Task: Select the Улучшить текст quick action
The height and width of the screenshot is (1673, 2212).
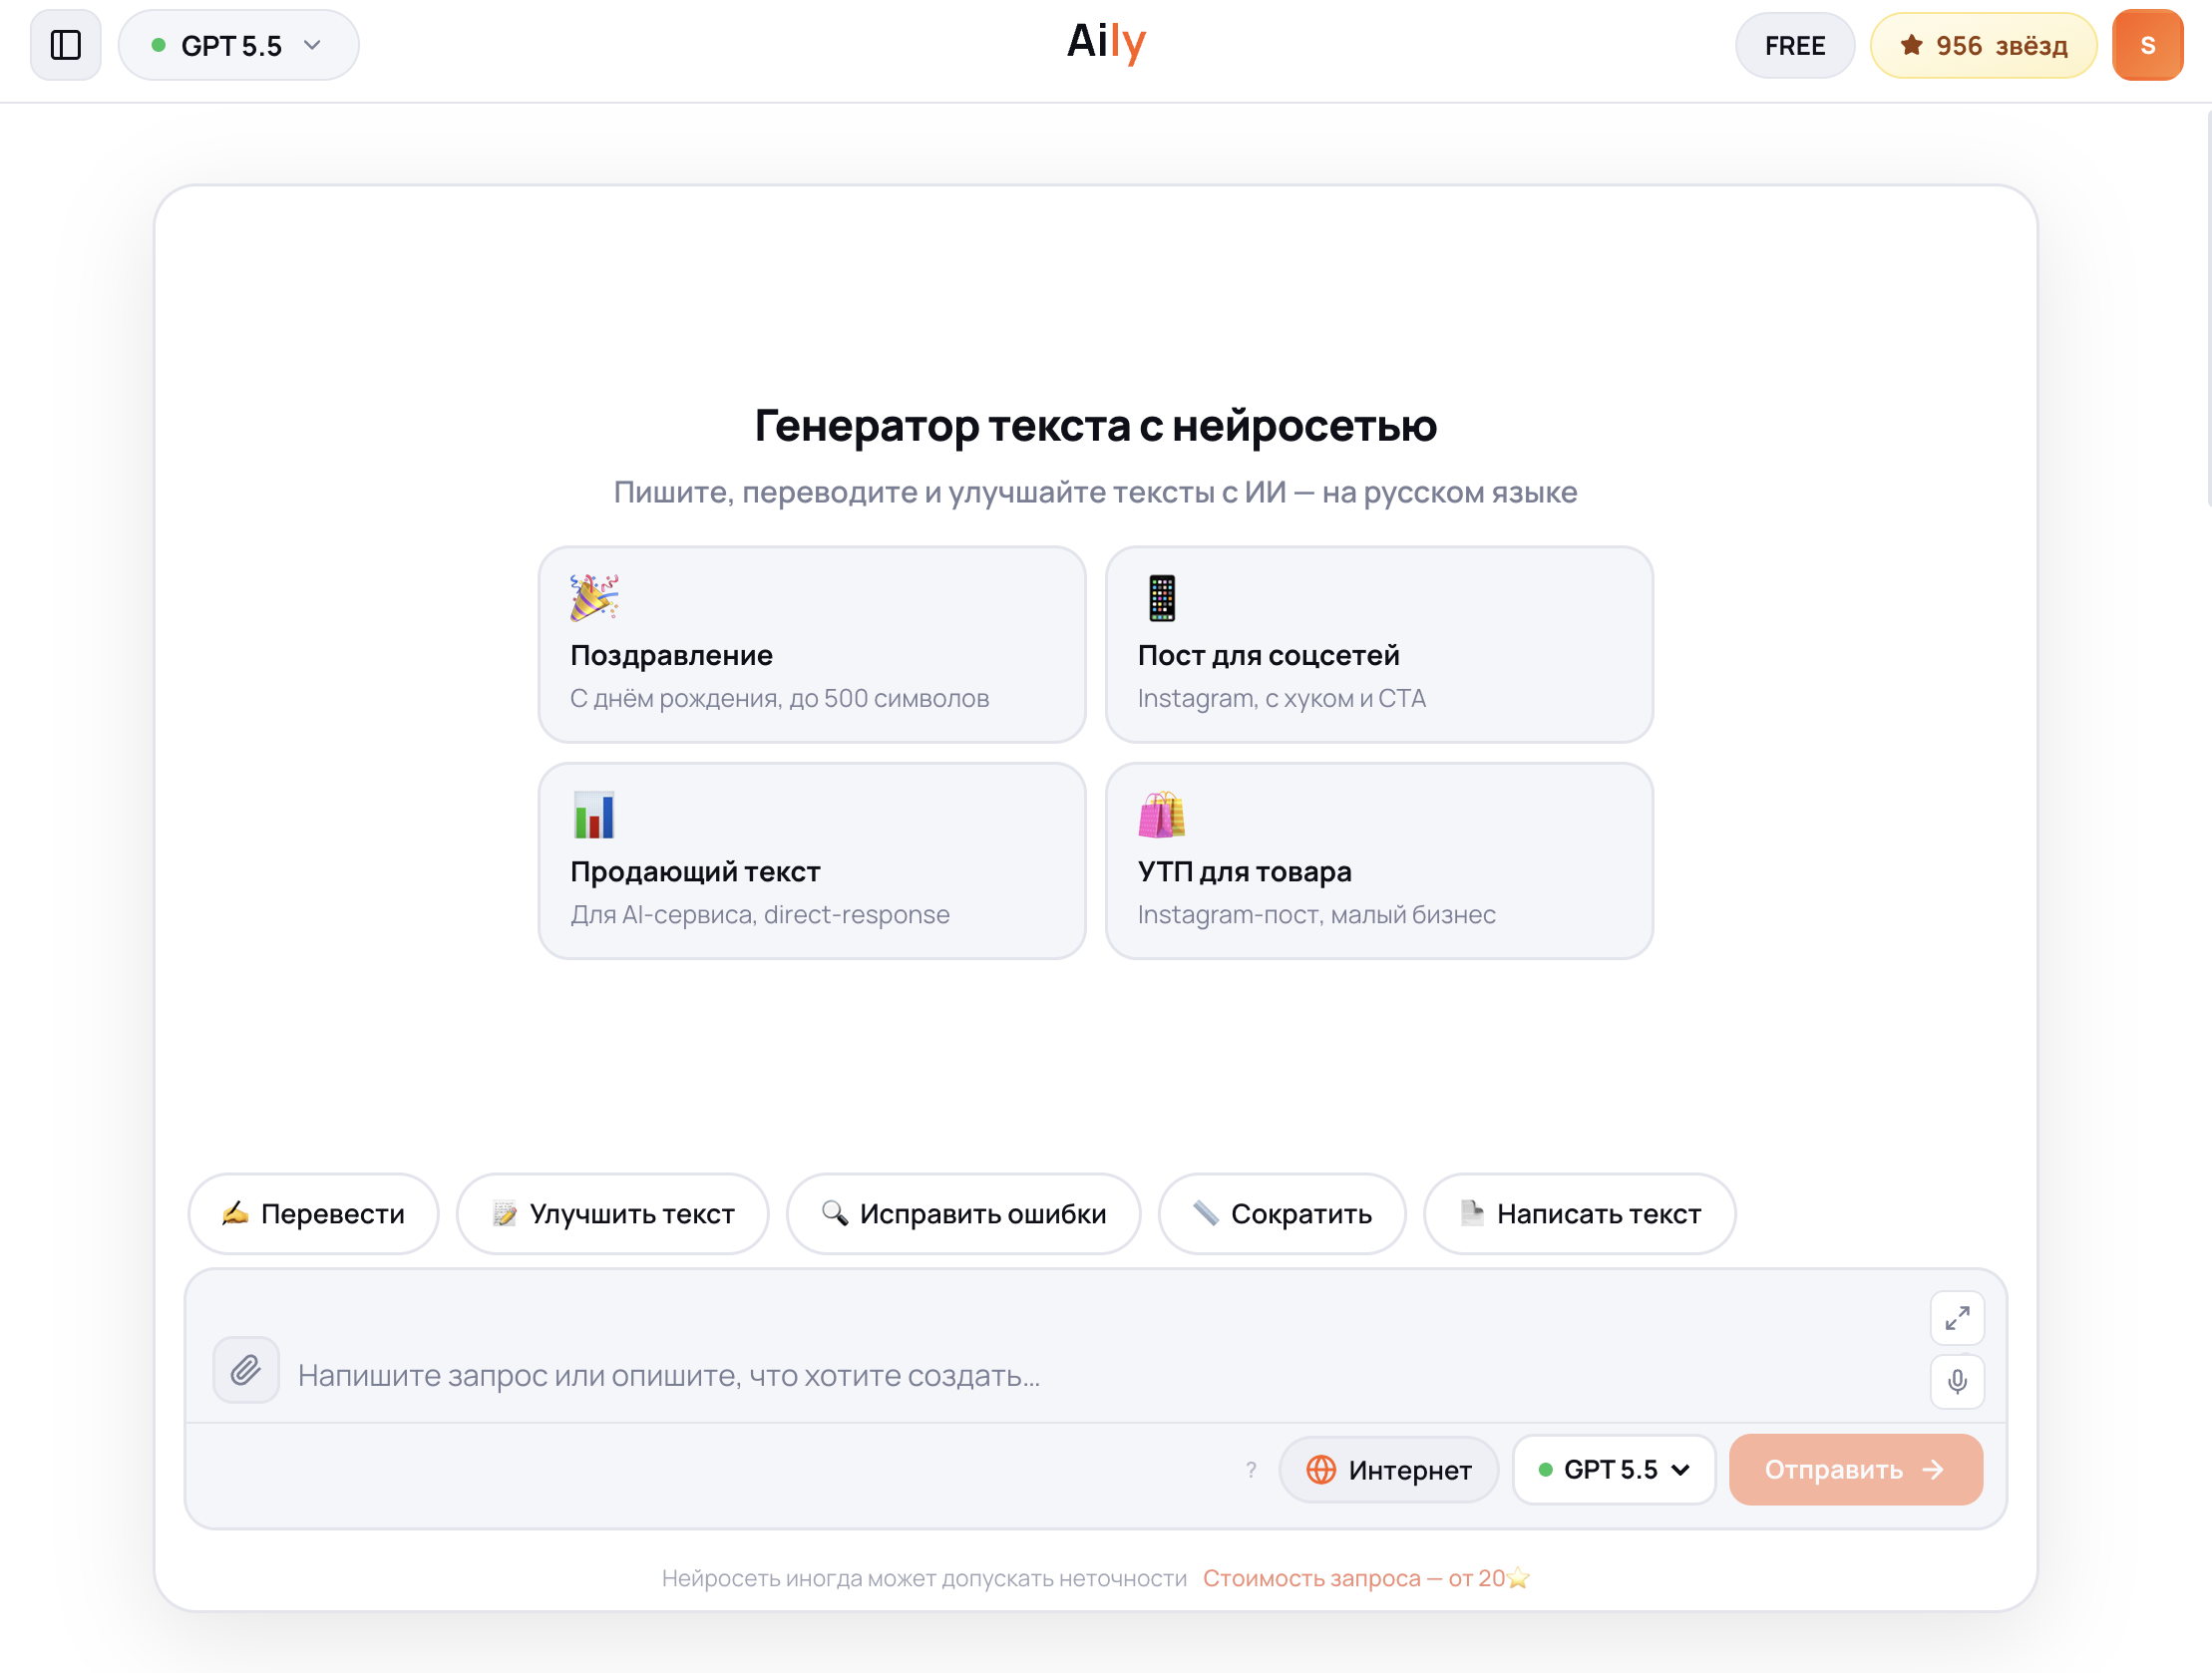Action: click(x=612, y=1213)
